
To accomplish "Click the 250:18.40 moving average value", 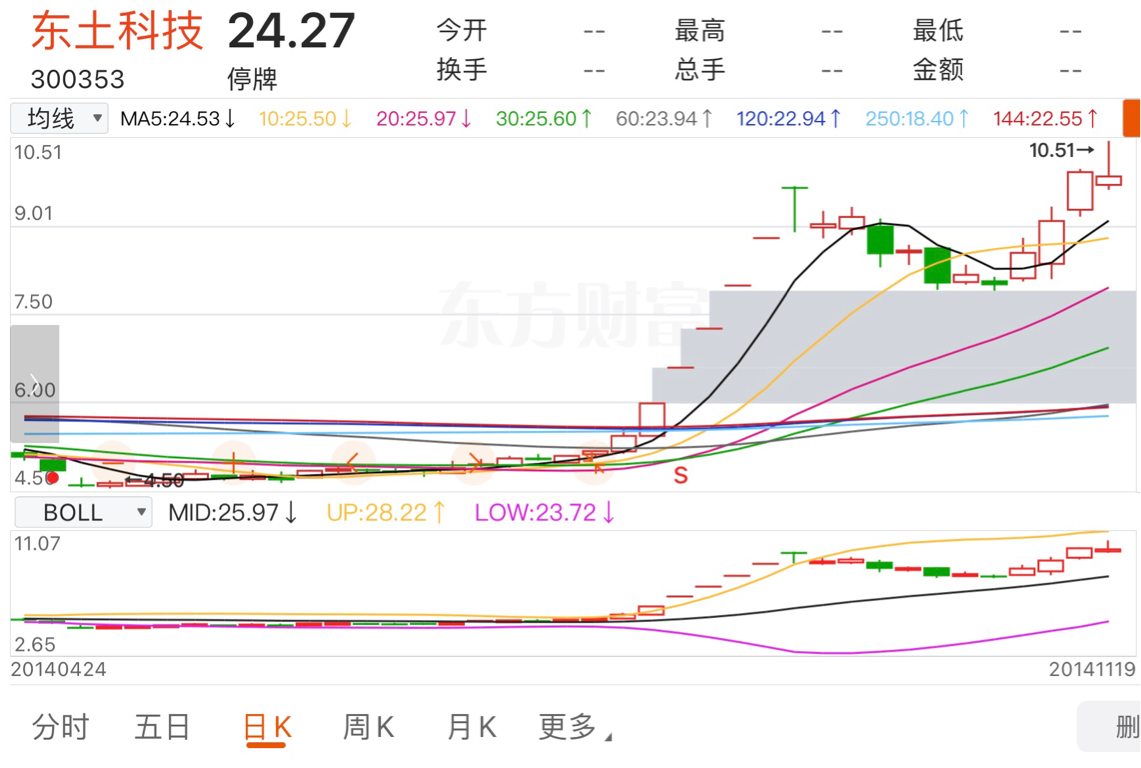I will pyautogui.click(x=917, y=119).
